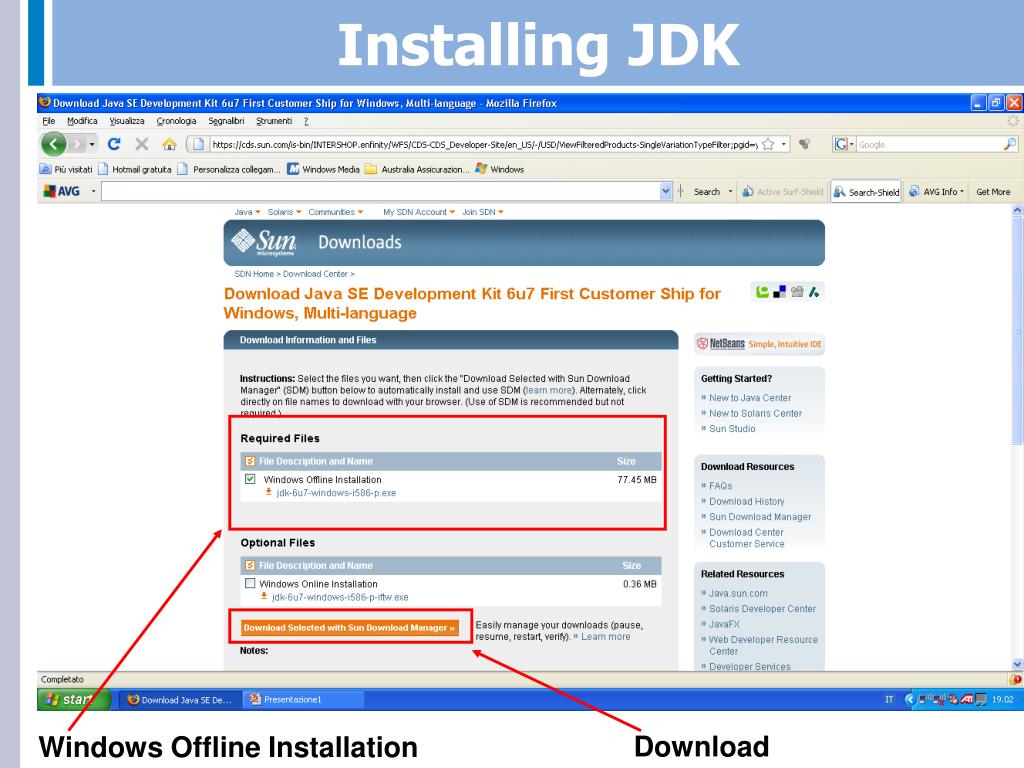Image resolution: width=1024 pixels, height=768 pixels.
Task: Click the Presentazione1 taskbar item
Action: [x=304, y=699]
